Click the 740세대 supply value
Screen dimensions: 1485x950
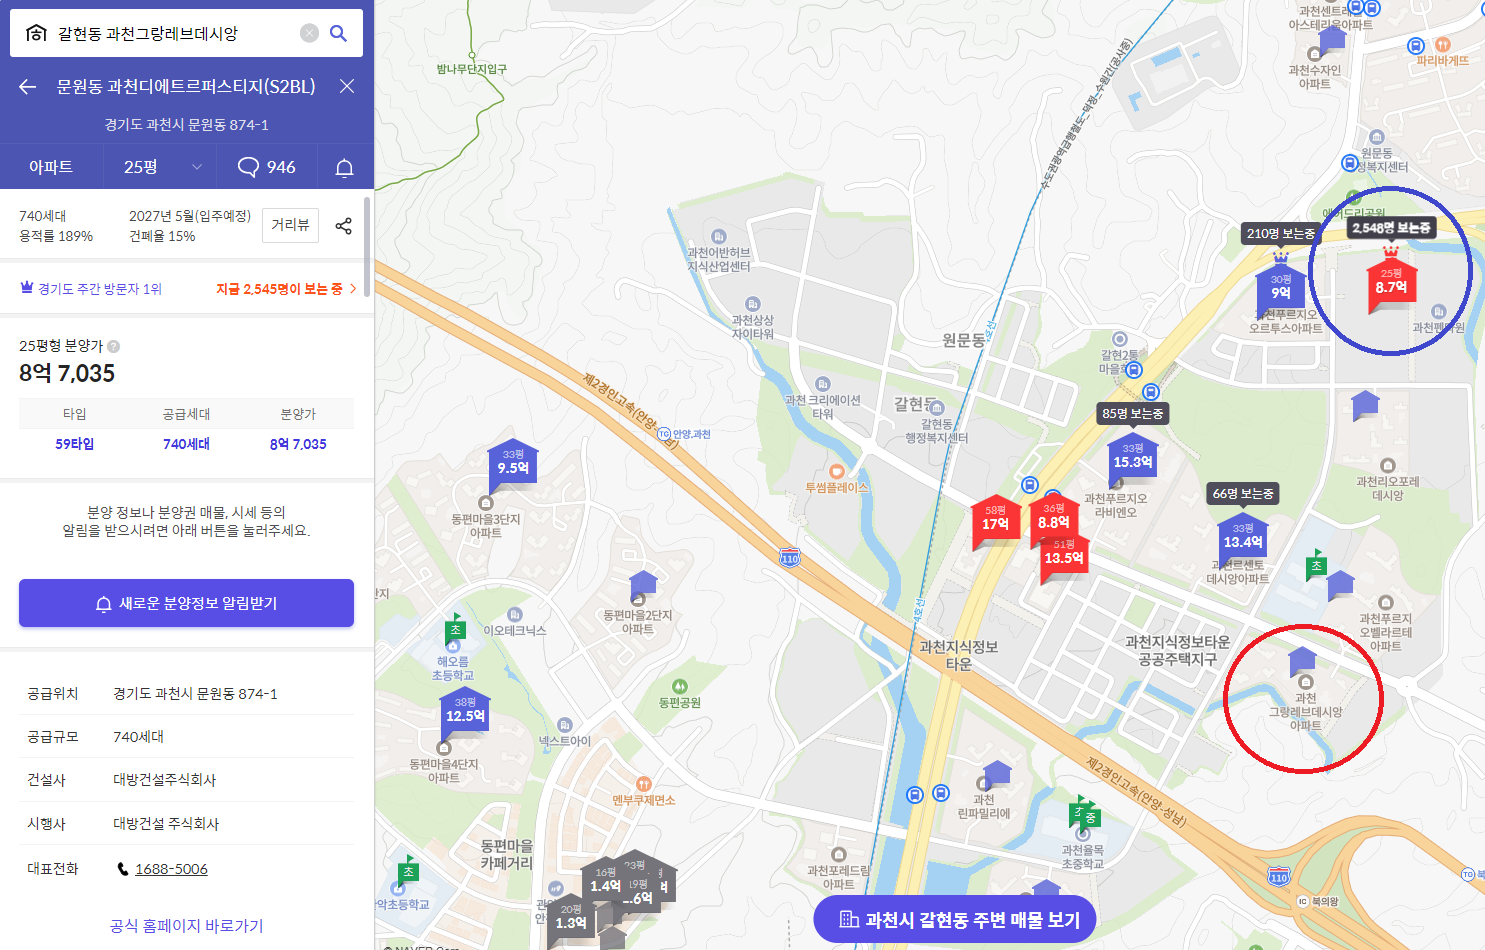point(186,444)
